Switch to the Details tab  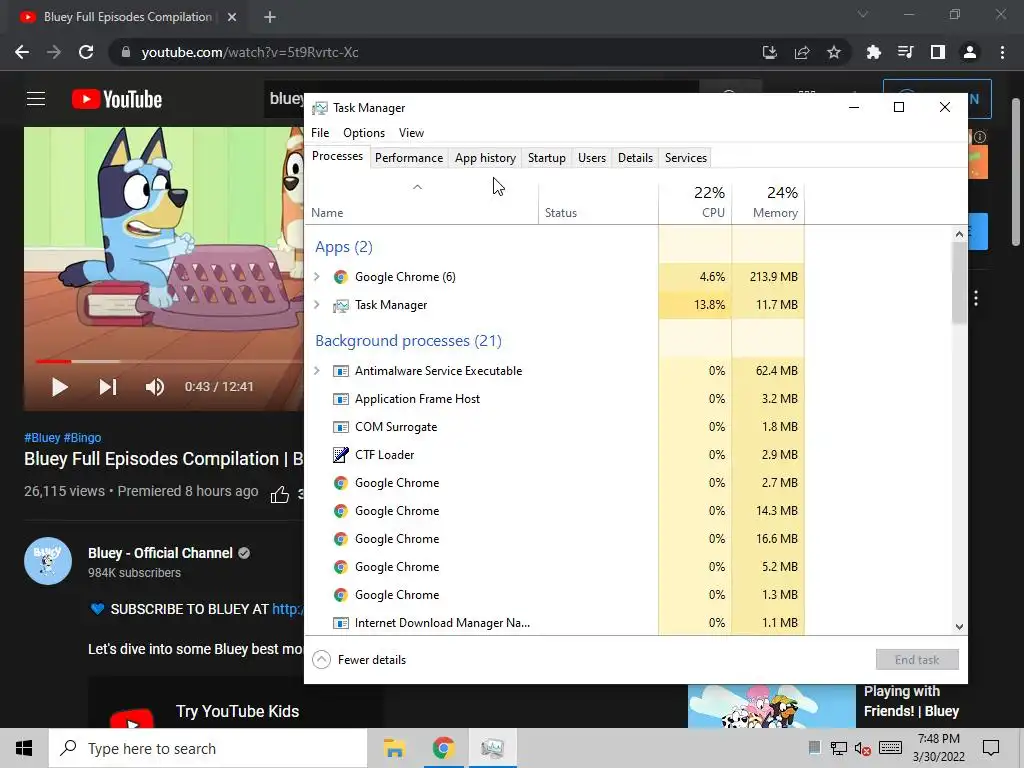click(635, 157)
